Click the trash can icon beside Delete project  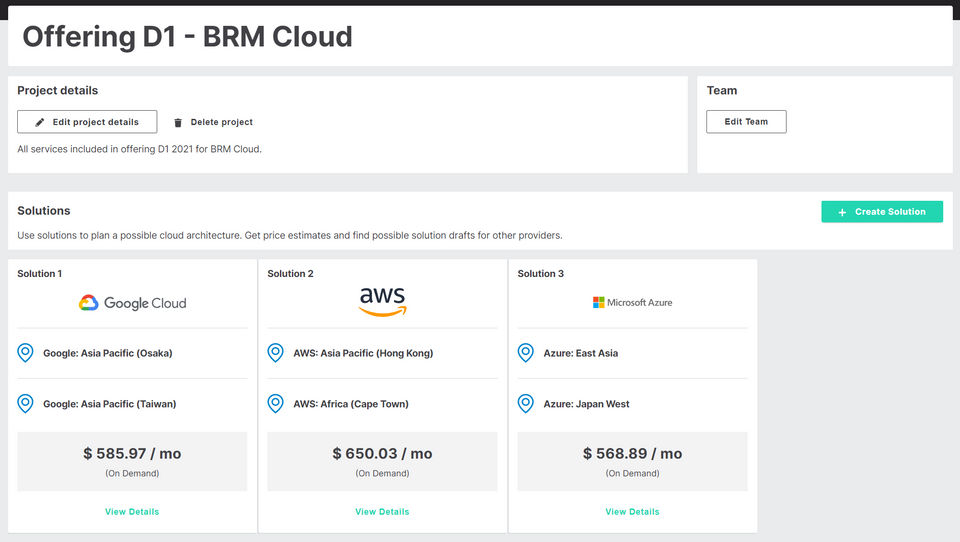click(x=178, y=122)
